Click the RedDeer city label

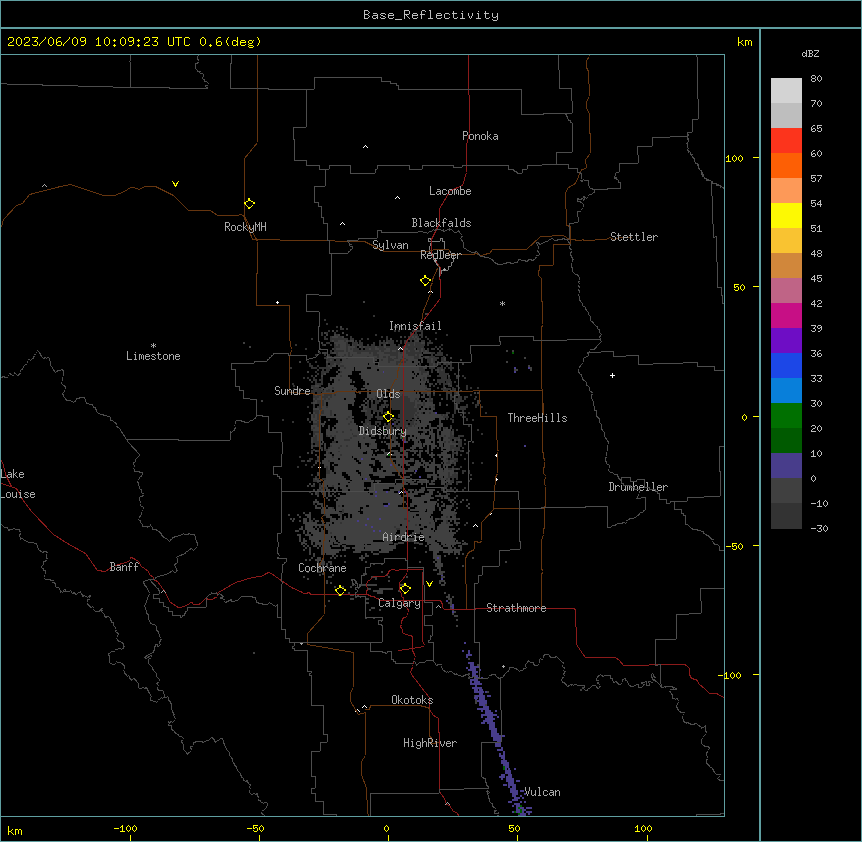(440, 255)
